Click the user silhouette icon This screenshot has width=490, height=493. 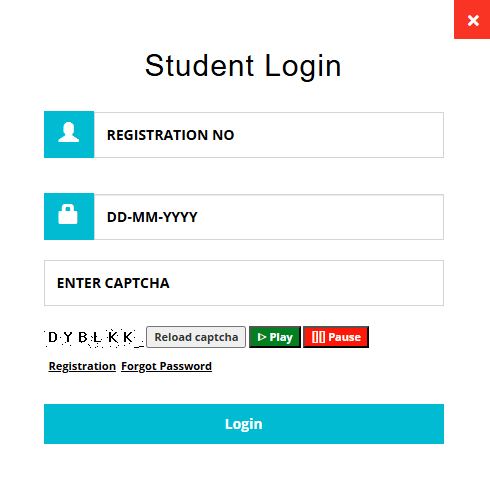coord(69,132)
